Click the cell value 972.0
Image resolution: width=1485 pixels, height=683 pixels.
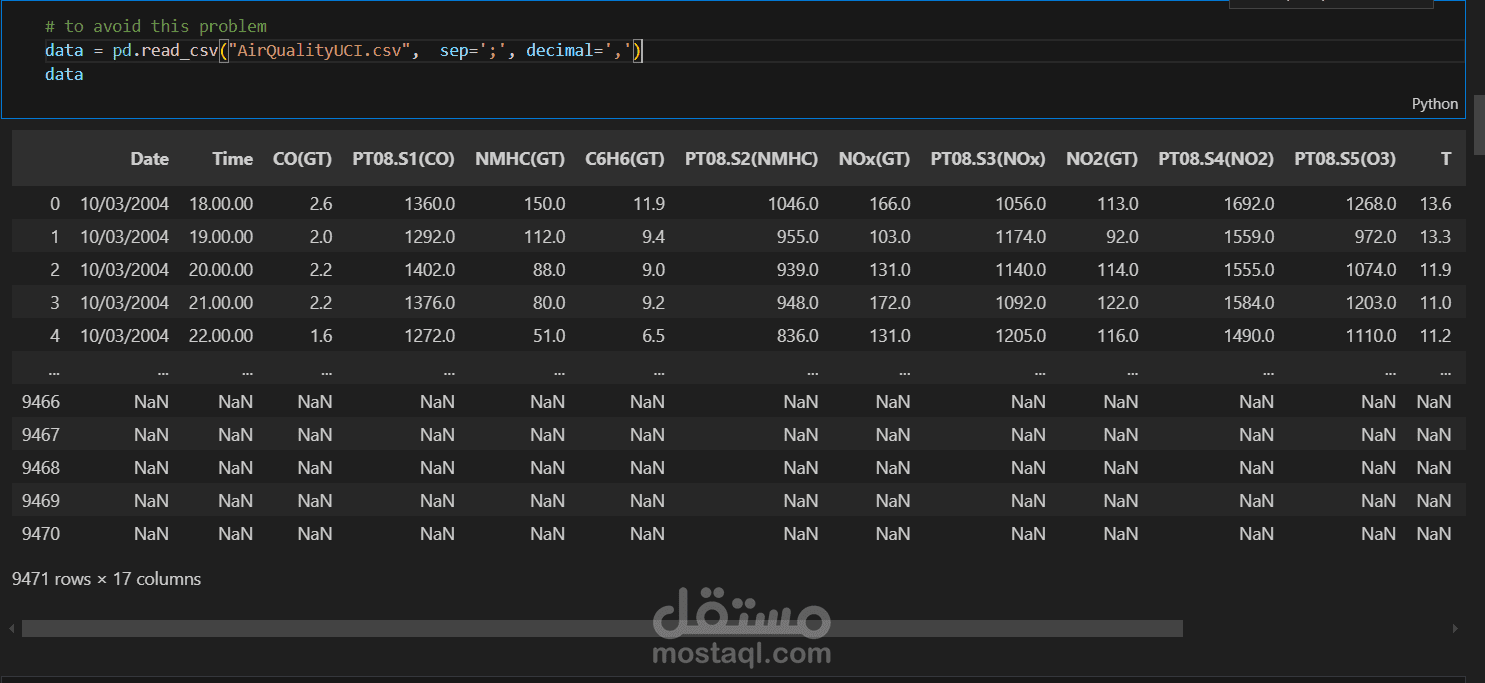coord(1375,237)
